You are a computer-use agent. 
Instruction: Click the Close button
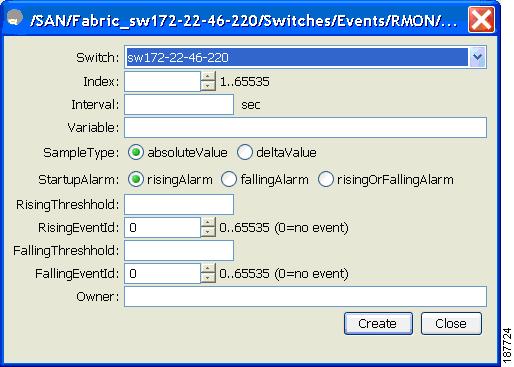point(451,323)
